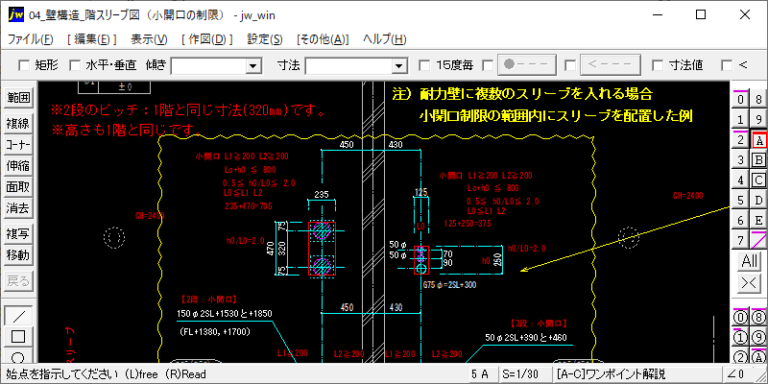Screen dimensions: 768x384
Task: Enable the 矩形 rectangle checkbox
Action: click(24, 65)
